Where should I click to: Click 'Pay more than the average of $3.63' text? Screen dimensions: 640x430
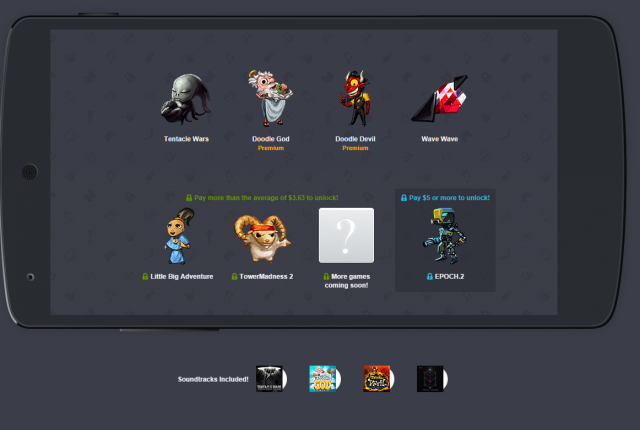click(x=266, y=197)
